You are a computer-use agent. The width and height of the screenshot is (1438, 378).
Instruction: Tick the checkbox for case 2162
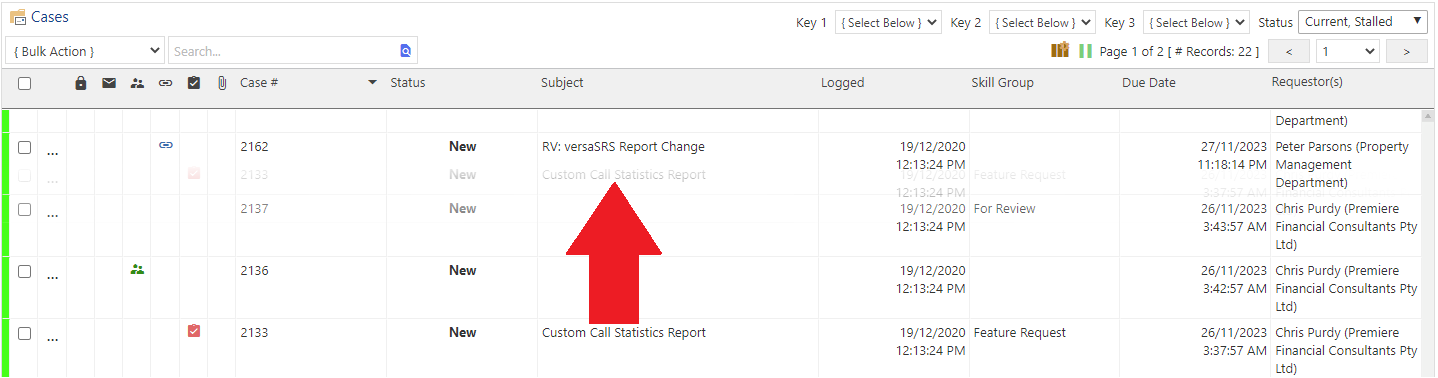point(24,147)
